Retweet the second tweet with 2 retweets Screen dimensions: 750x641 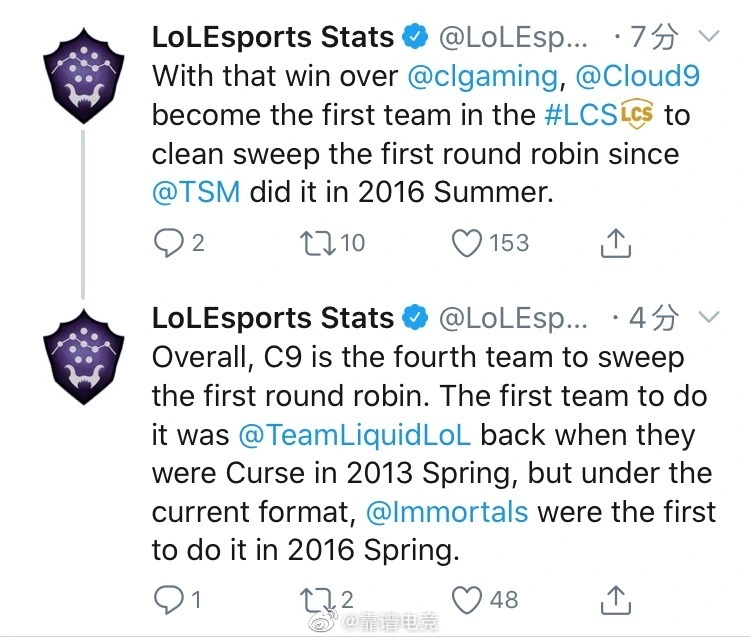tap(315, 599)
